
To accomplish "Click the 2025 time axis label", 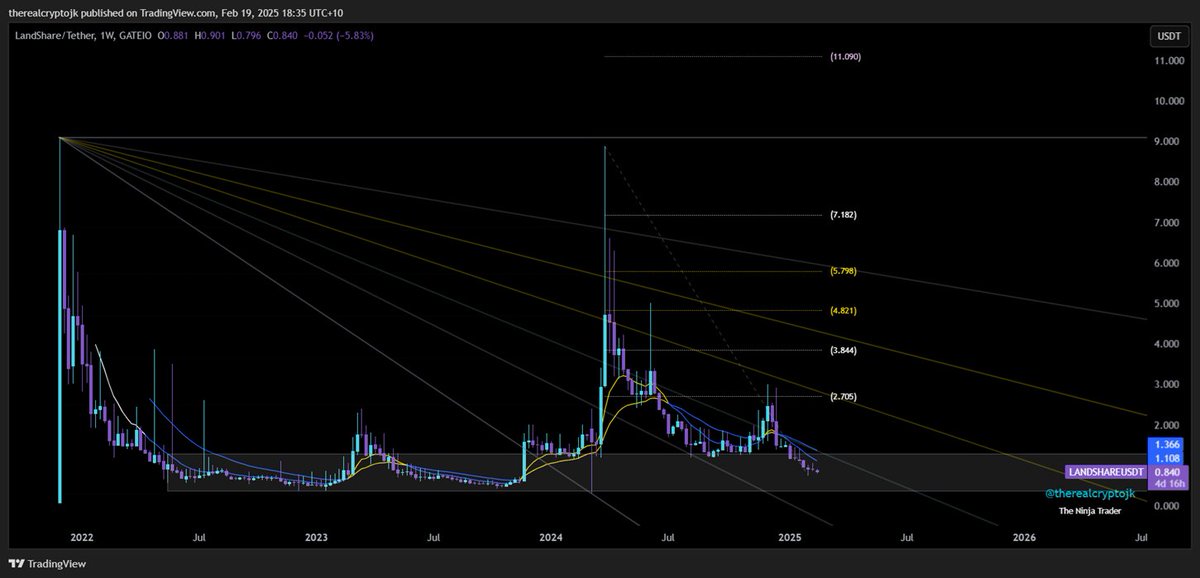I will click(789, 537).
